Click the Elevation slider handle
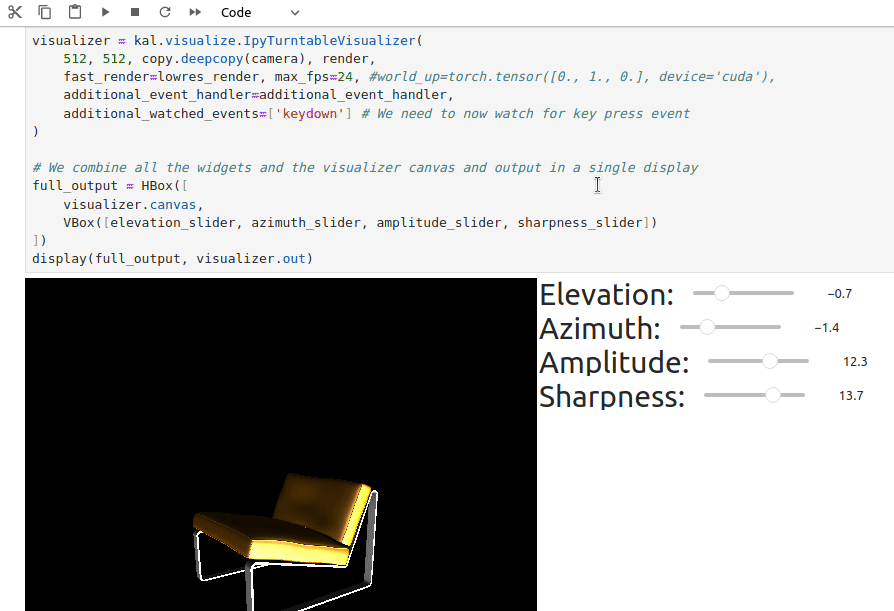This screenshot has height=611, width=894. pos(721,293)
